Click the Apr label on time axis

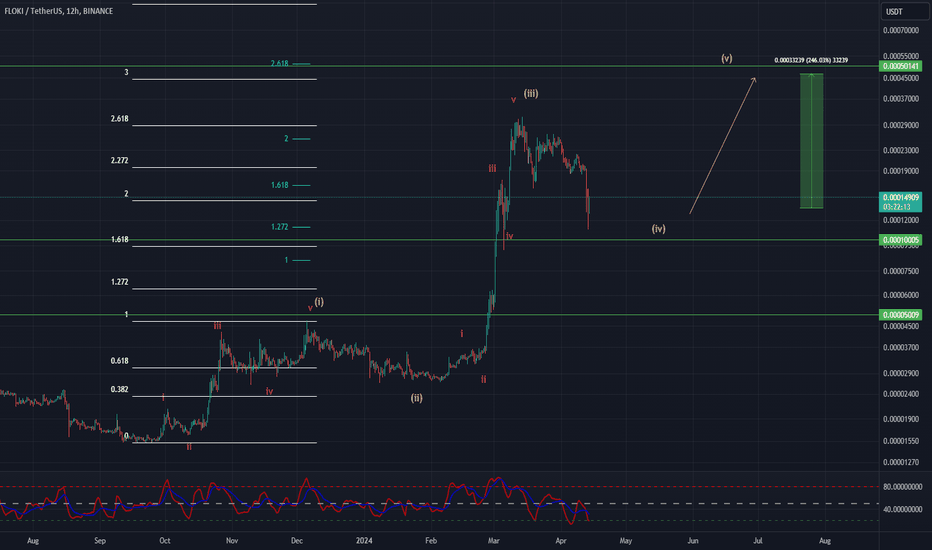coord(561,540)
